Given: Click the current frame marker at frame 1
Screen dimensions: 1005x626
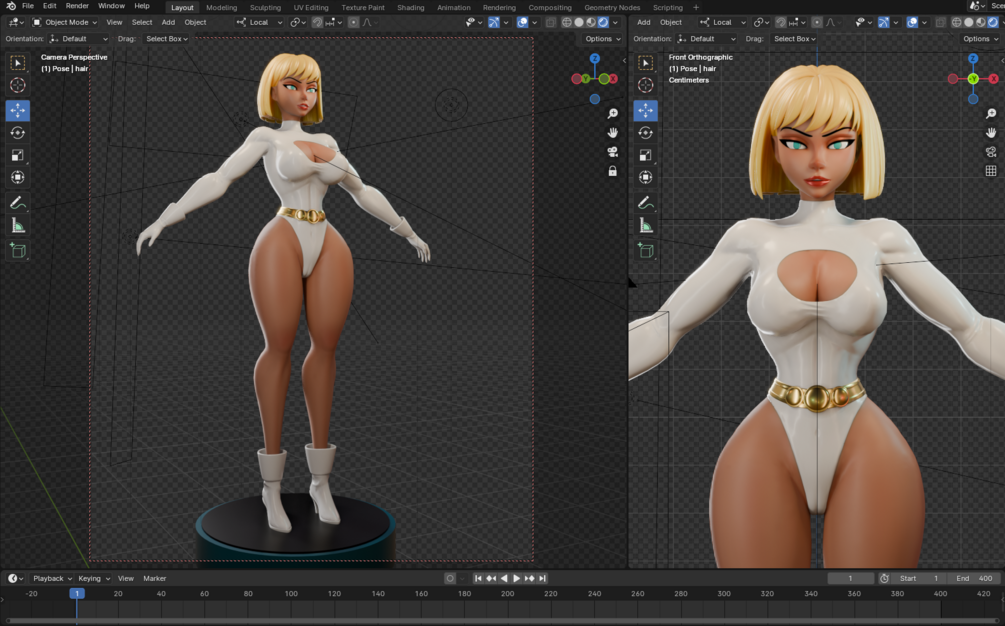Looking at the screenshot, I should pos(77,593).
